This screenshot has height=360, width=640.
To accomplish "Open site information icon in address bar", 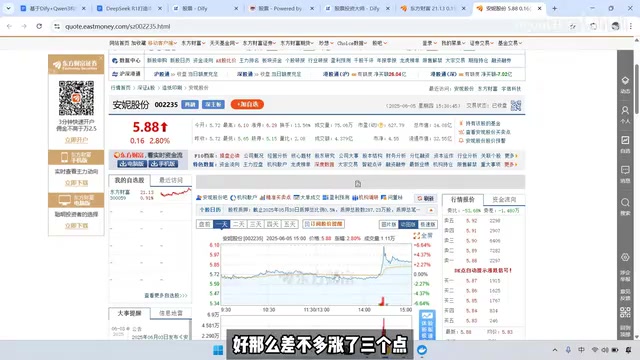I will coord(57,26).
